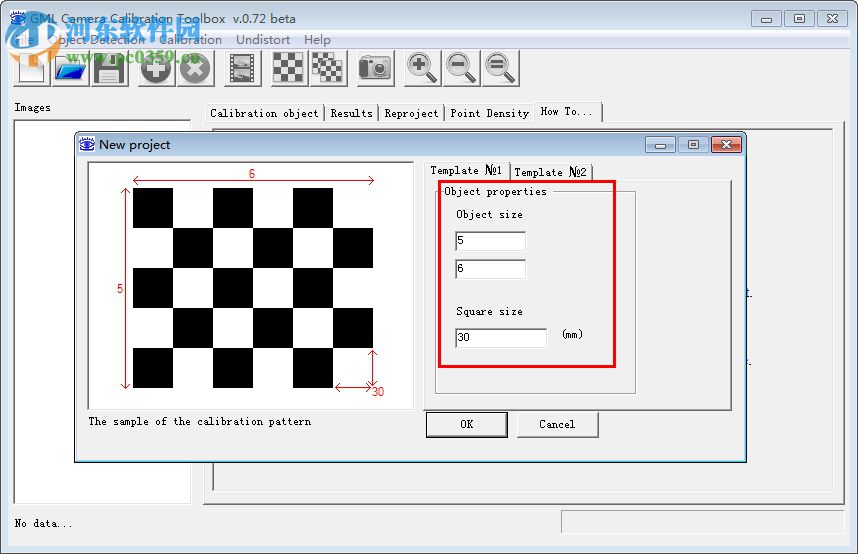Click the "Square size" label
The width and height of the screenshot is (858, 554).
click(489, 311)
